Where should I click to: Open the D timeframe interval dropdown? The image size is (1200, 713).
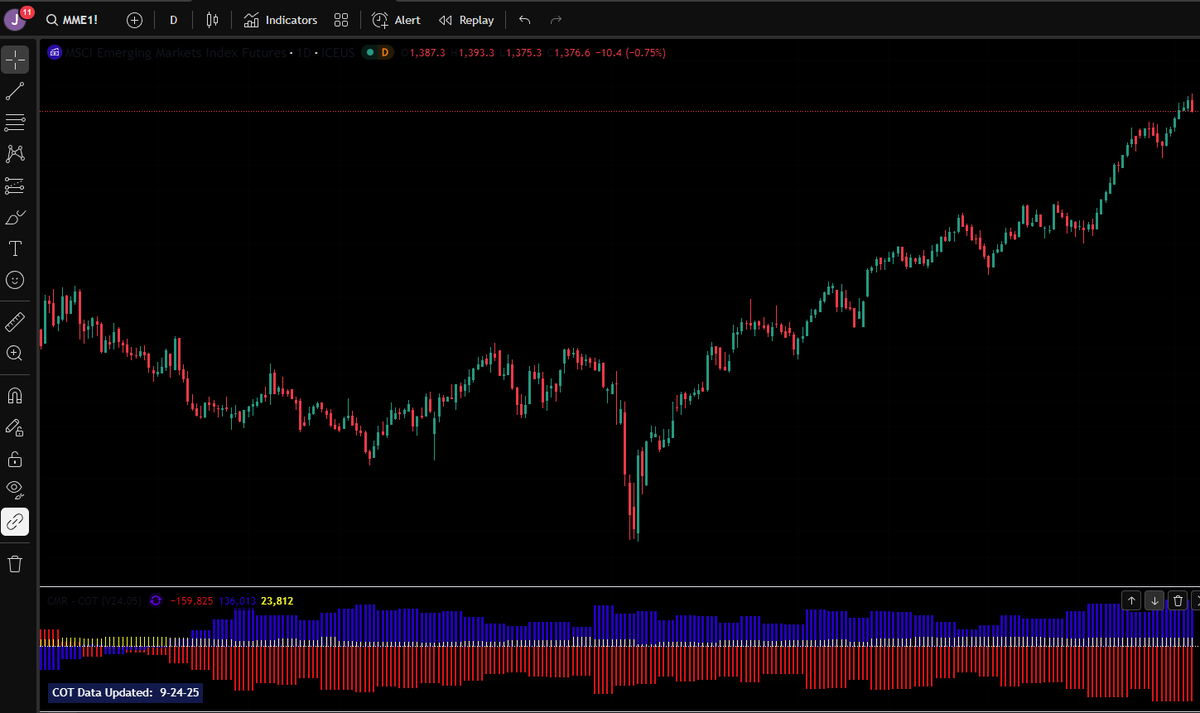click(x=173, y=20)
